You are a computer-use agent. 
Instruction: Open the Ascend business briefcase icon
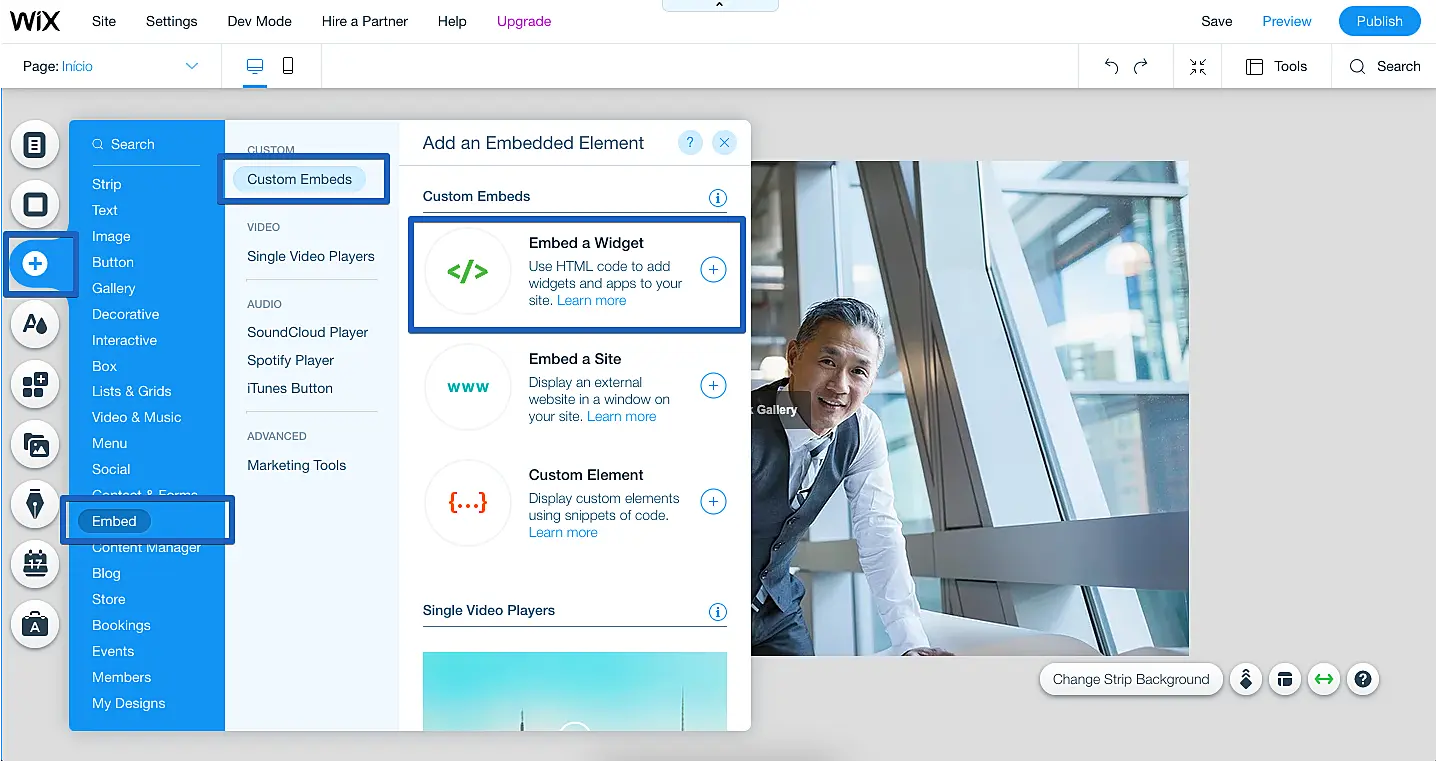click(x=35, y=624)
